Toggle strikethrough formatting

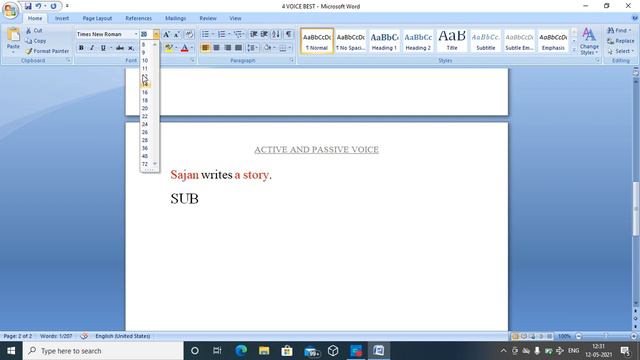[x=120, y=48]
